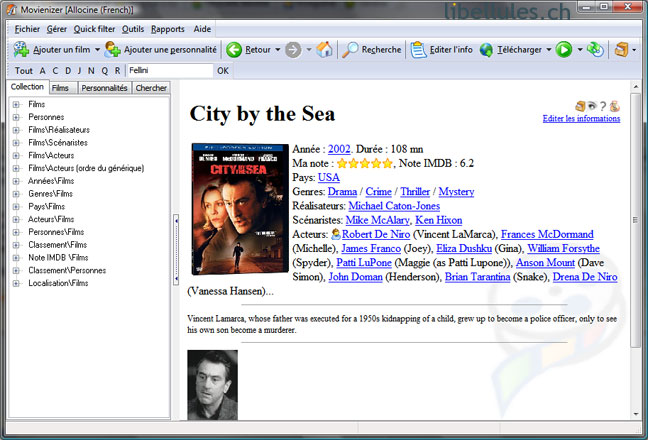Click the green play button

(x=564, y=50)
